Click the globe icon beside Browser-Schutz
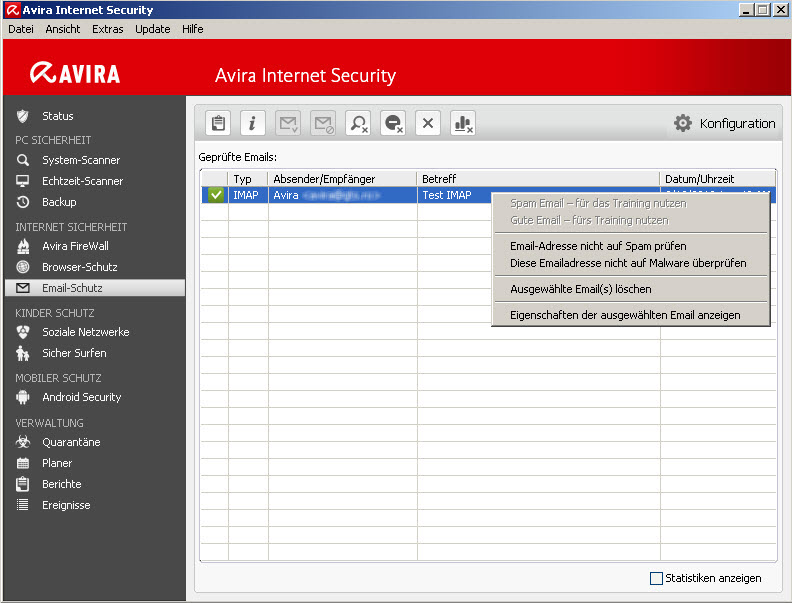The width and height of the screenshot is (792, 603). 23,267
